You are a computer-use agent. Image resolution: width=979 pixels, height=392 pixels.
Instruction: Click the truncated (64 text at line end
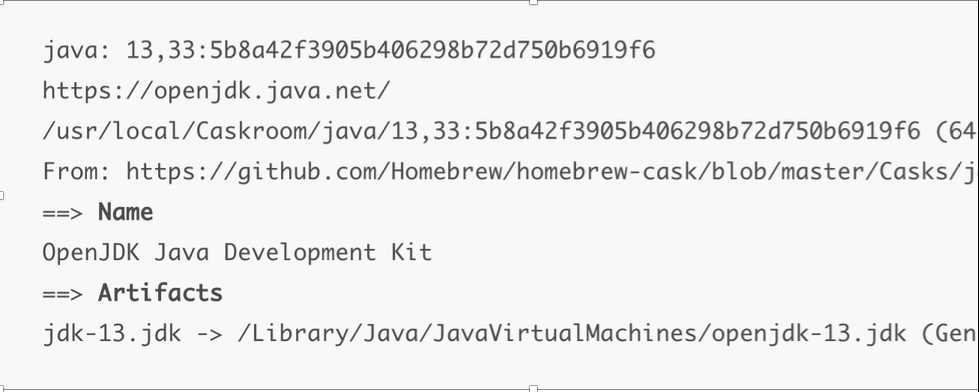pyautogui.click(x=957, y=131)
